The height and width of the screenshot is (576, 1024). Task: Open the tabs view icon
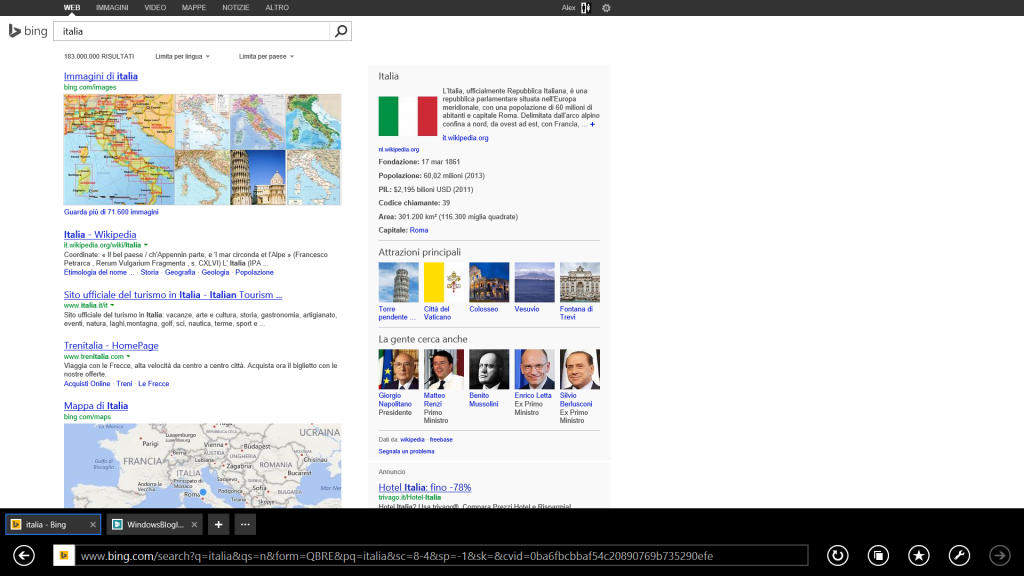(879, 555)
